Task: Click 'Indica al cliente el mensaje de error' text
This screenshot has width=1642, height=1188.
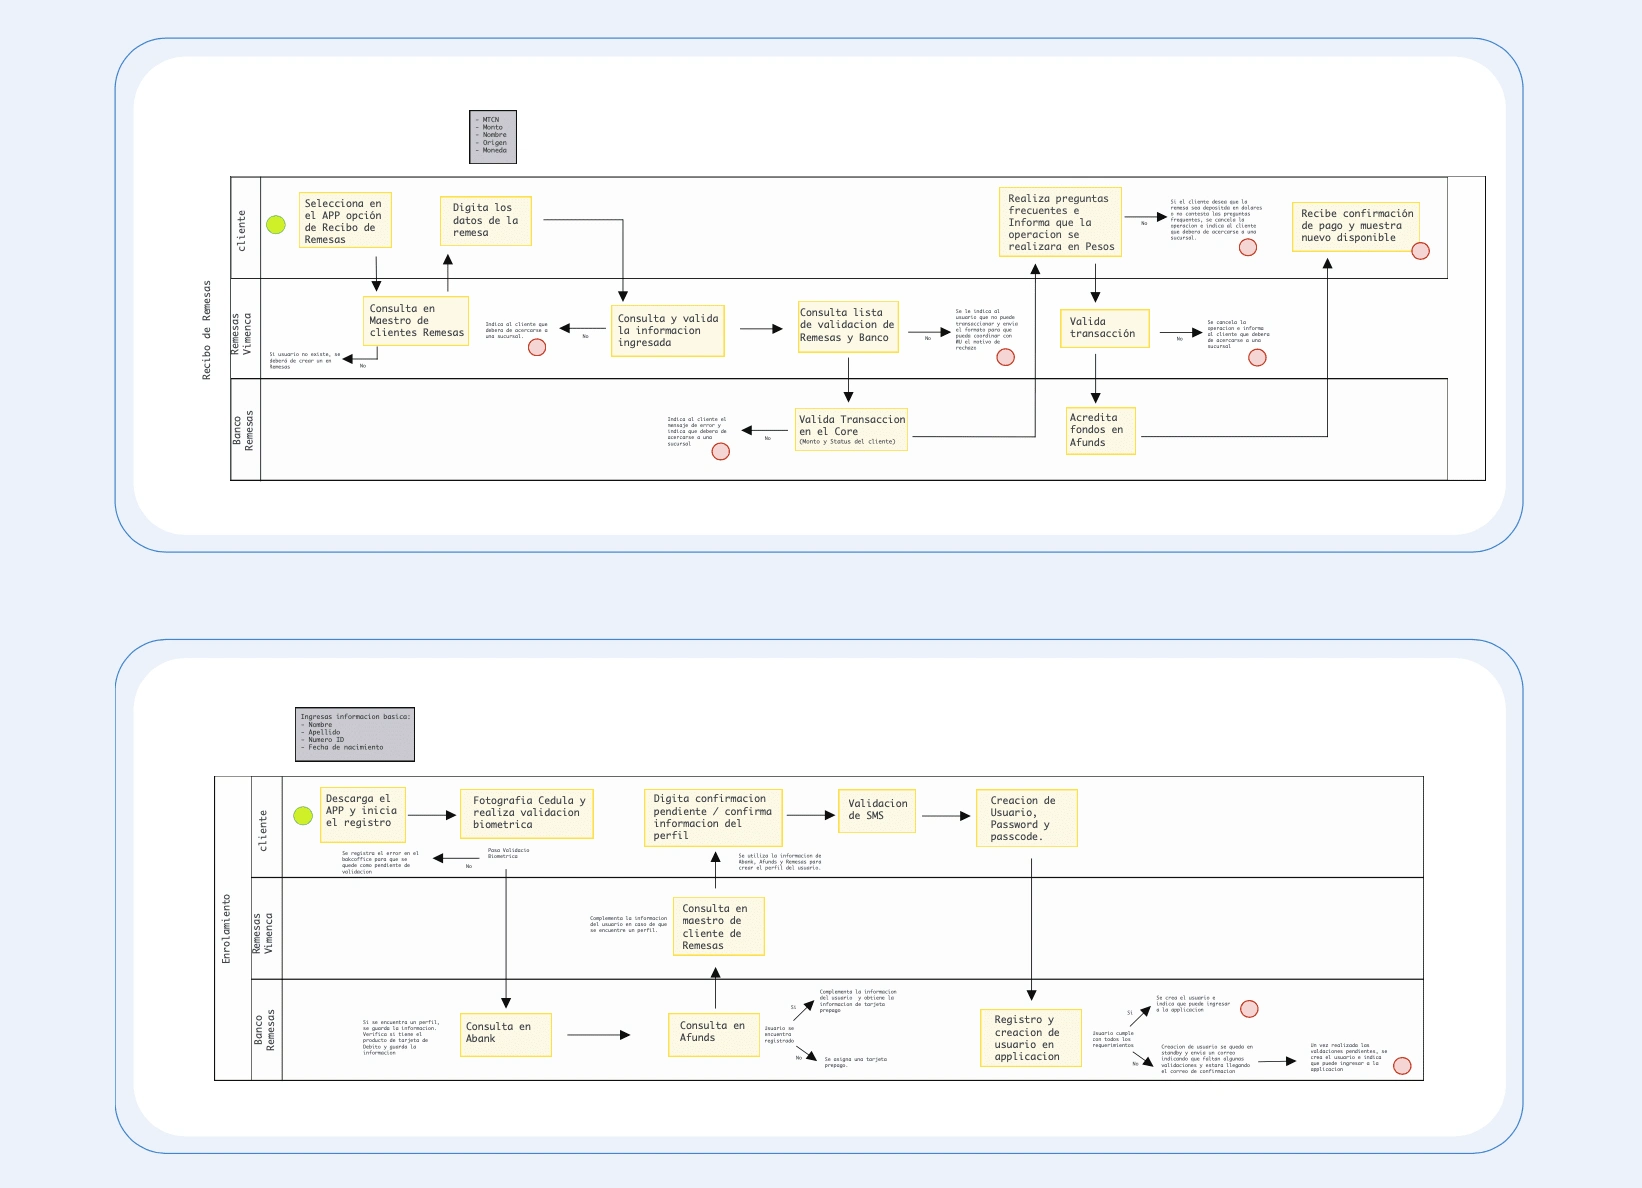Action: [x=697, y=431]
